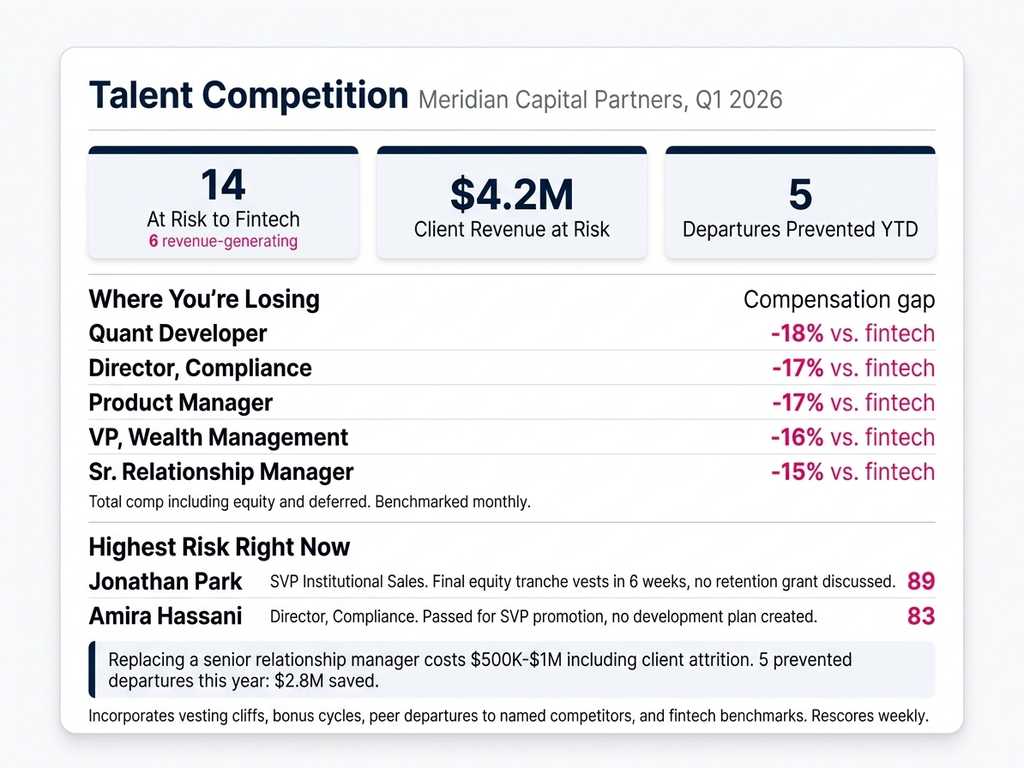Image resolution: width=1024 pixels, height=768 pixels.
Task: Click the Compensation gap column header
Action: pos(839,300)
